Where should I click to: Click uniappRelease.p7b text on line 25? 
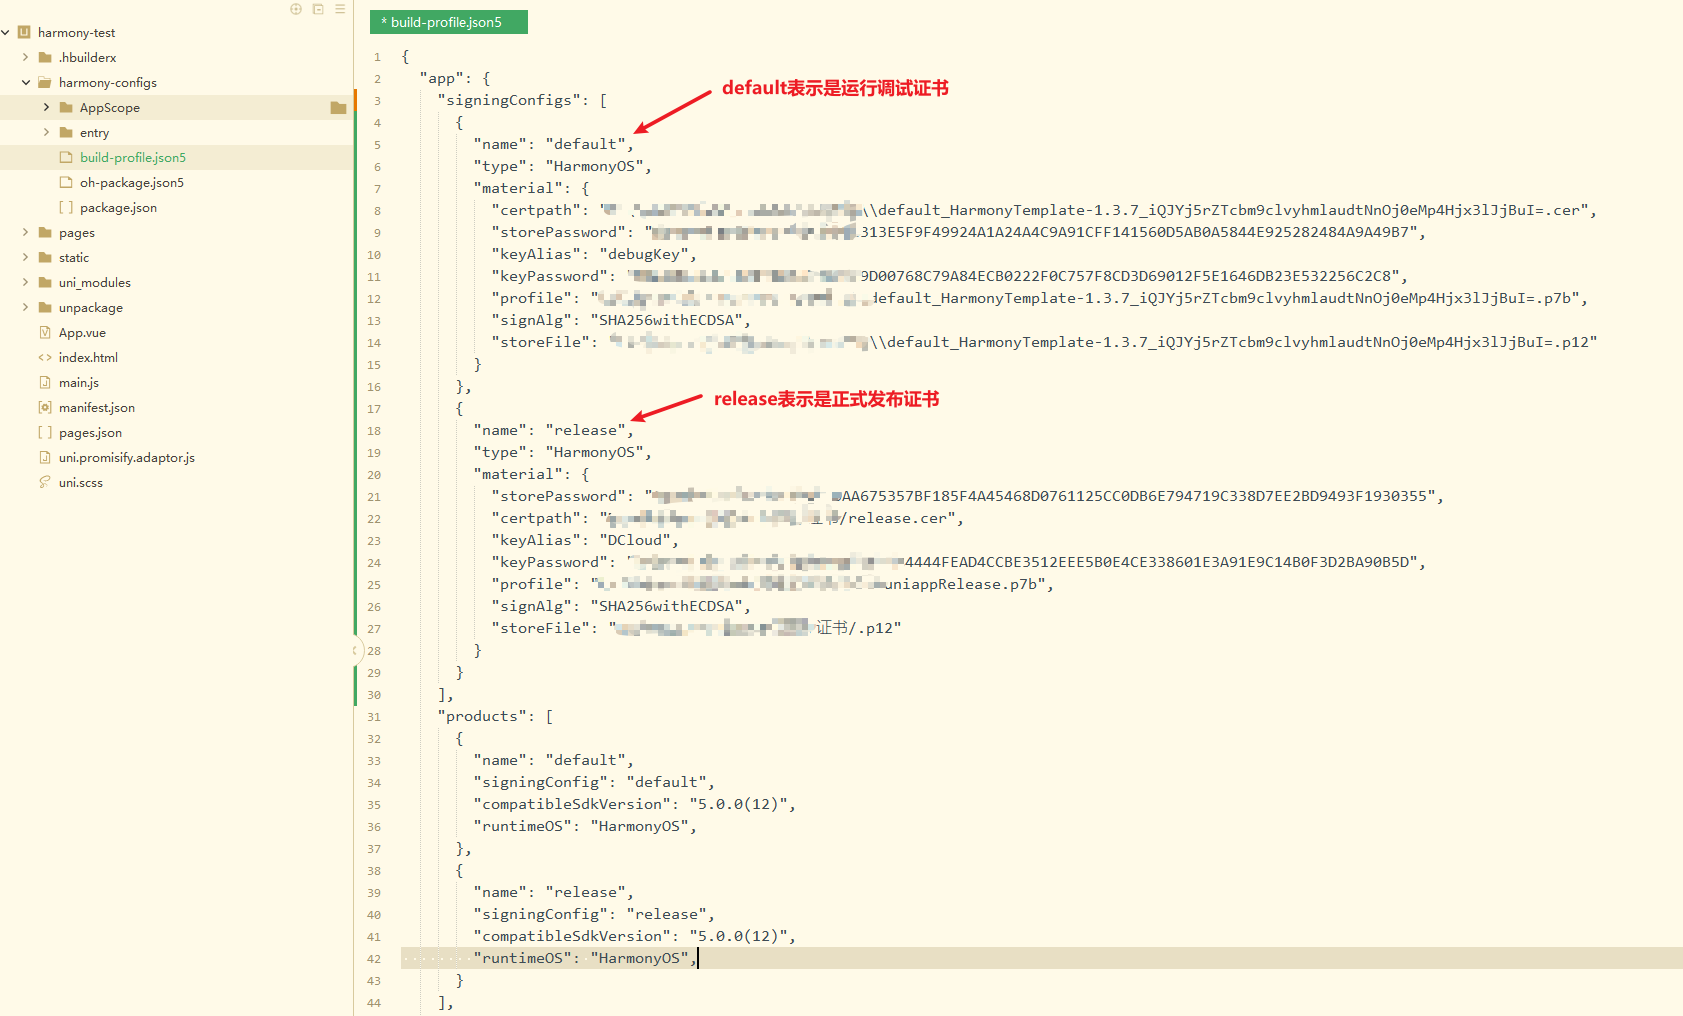coord(962,584)
